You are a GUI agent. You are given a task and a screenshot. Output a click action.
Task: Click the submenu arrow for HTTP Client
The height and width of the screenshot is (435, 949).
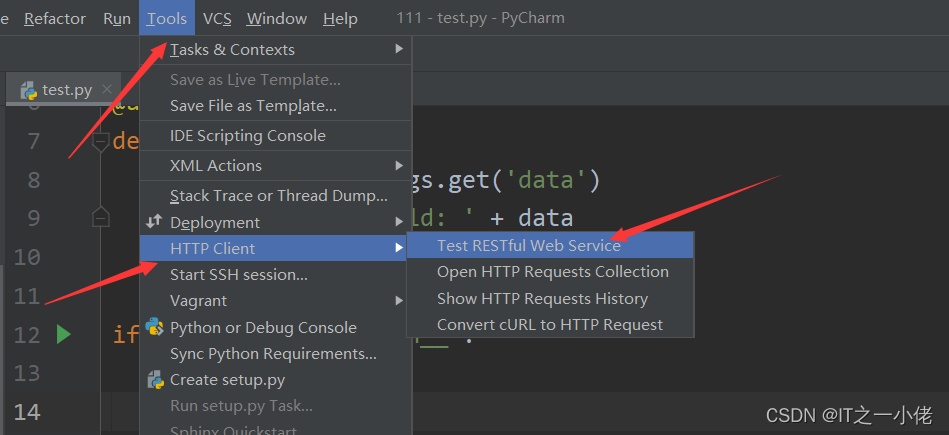point(399,247)
